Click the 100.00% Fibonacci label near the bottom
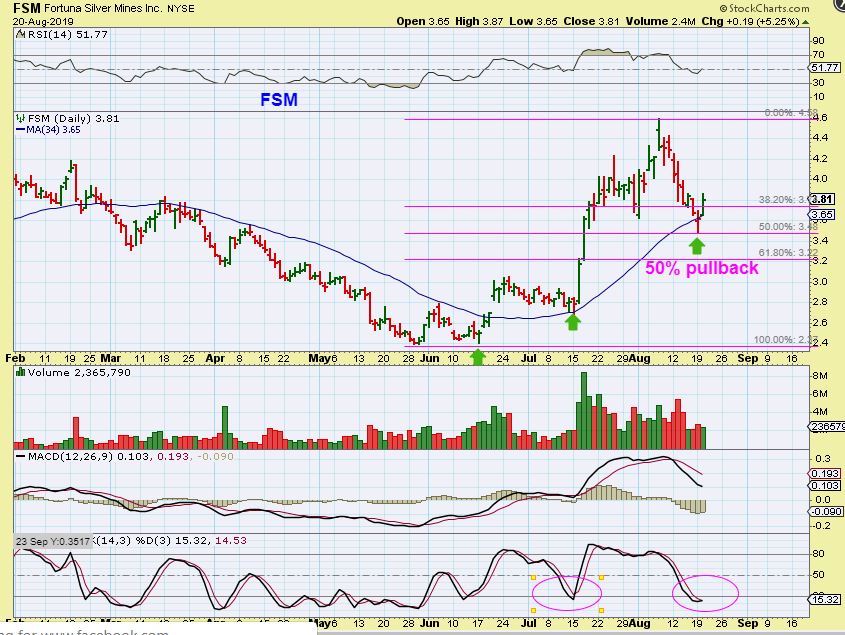Viewport: 845px width, 635px height. (786, 340)
